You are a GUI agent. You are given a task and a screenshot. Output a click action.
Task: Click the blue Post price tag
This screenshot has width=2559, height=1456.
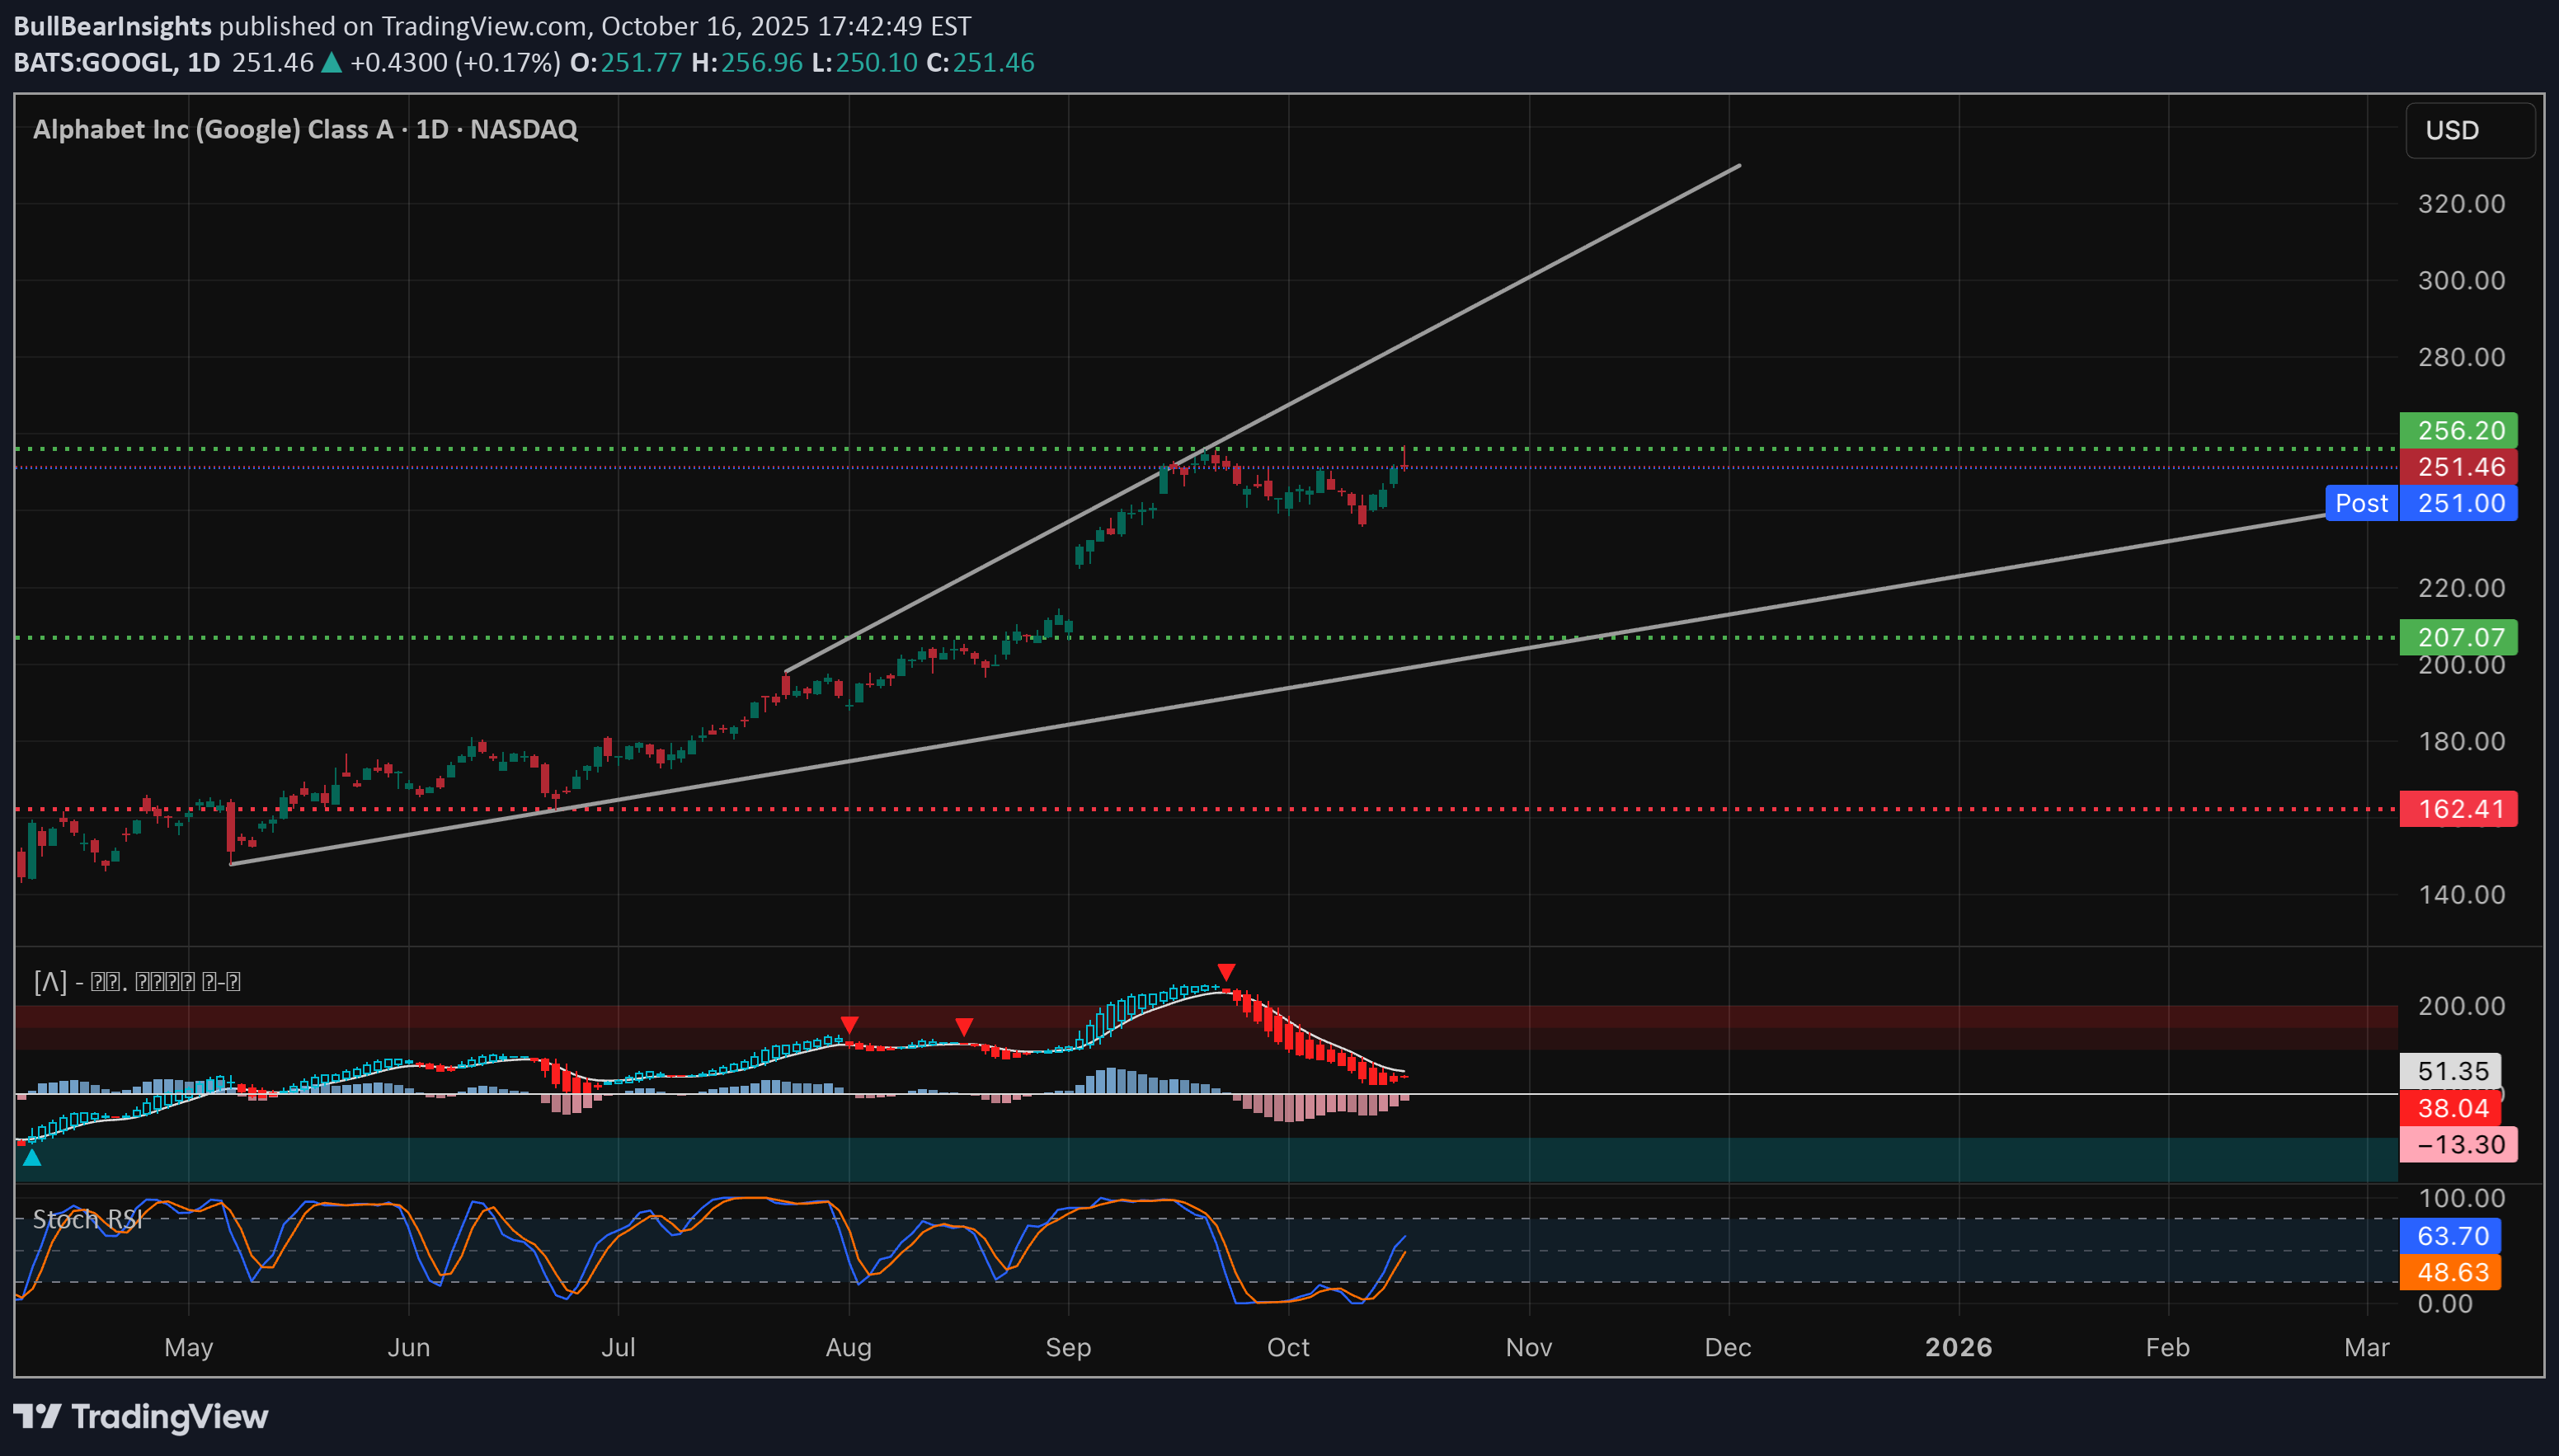[2361, 503]
